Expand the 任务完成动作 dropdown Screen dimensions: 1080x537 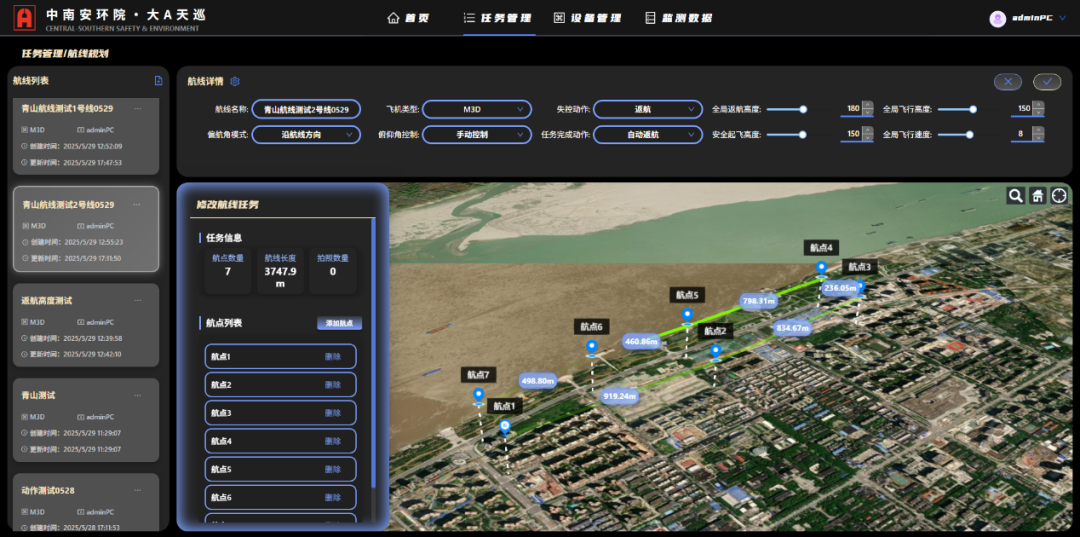[647, 134]
